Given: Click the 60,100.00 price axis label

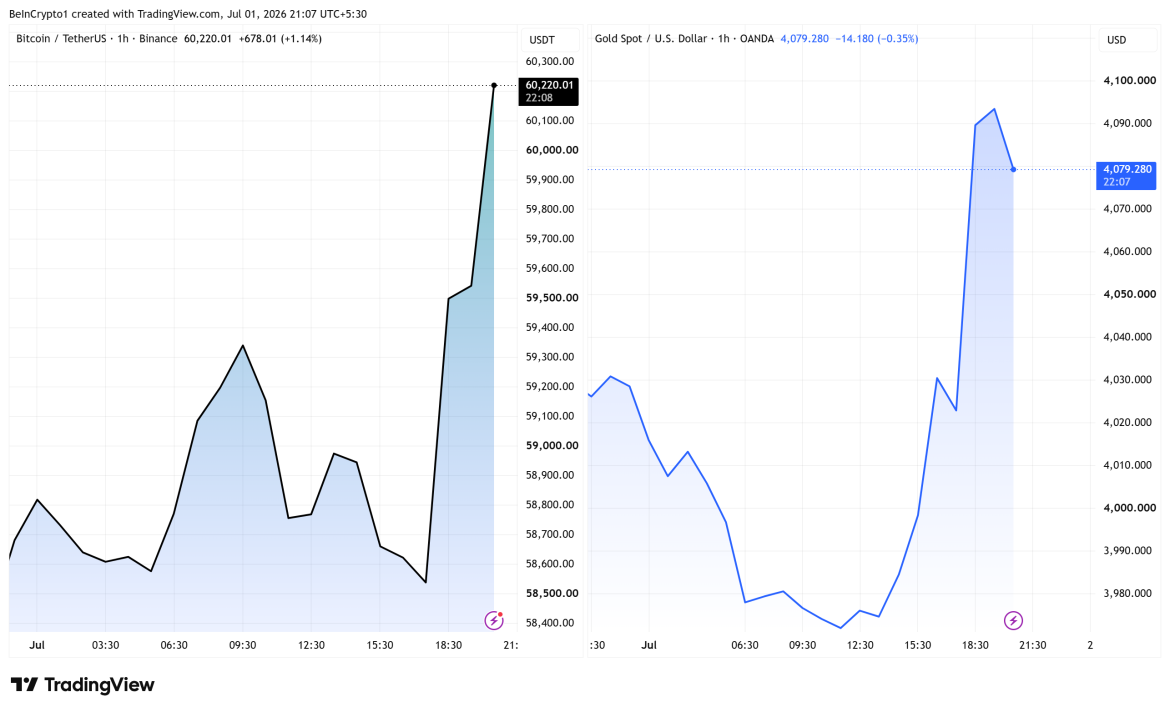Looking at the screenshot, I should 550,120.
